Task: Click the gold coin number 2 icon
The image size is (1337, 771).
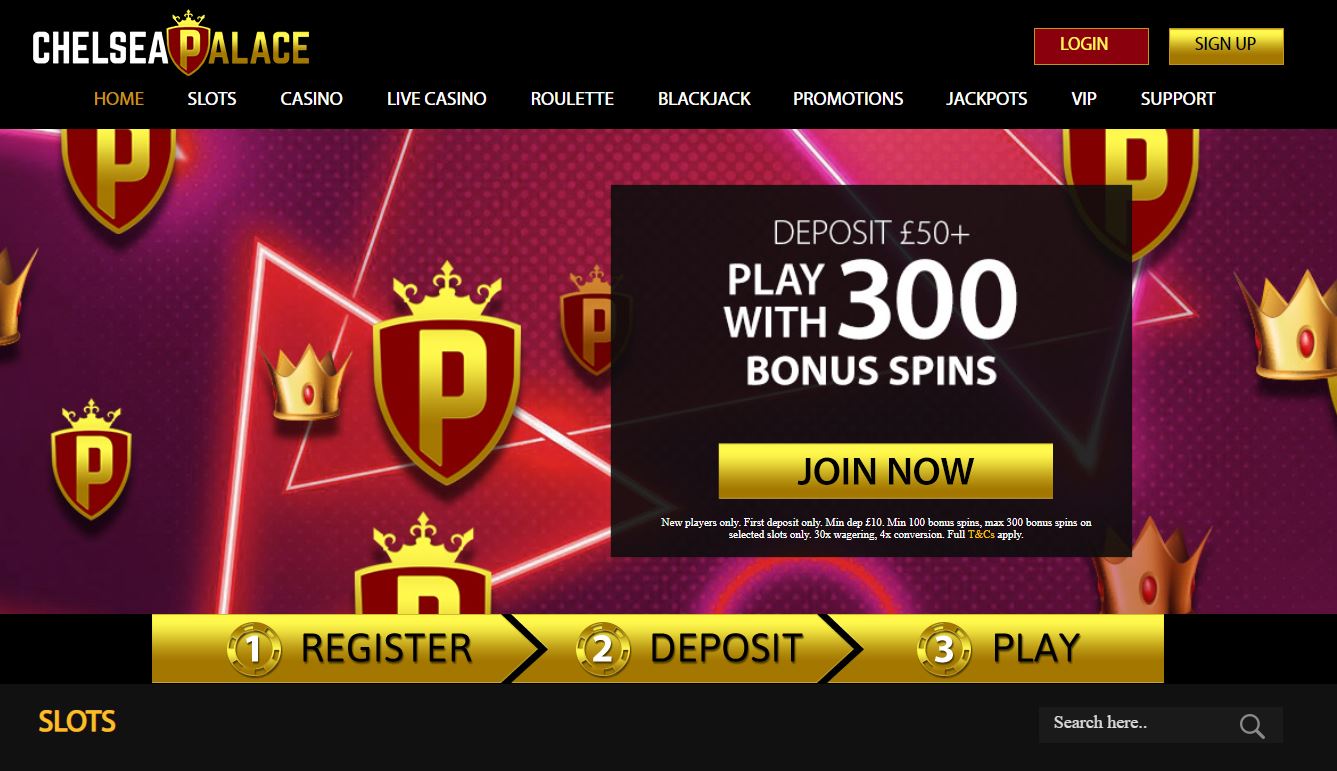Action: [602, 650]
